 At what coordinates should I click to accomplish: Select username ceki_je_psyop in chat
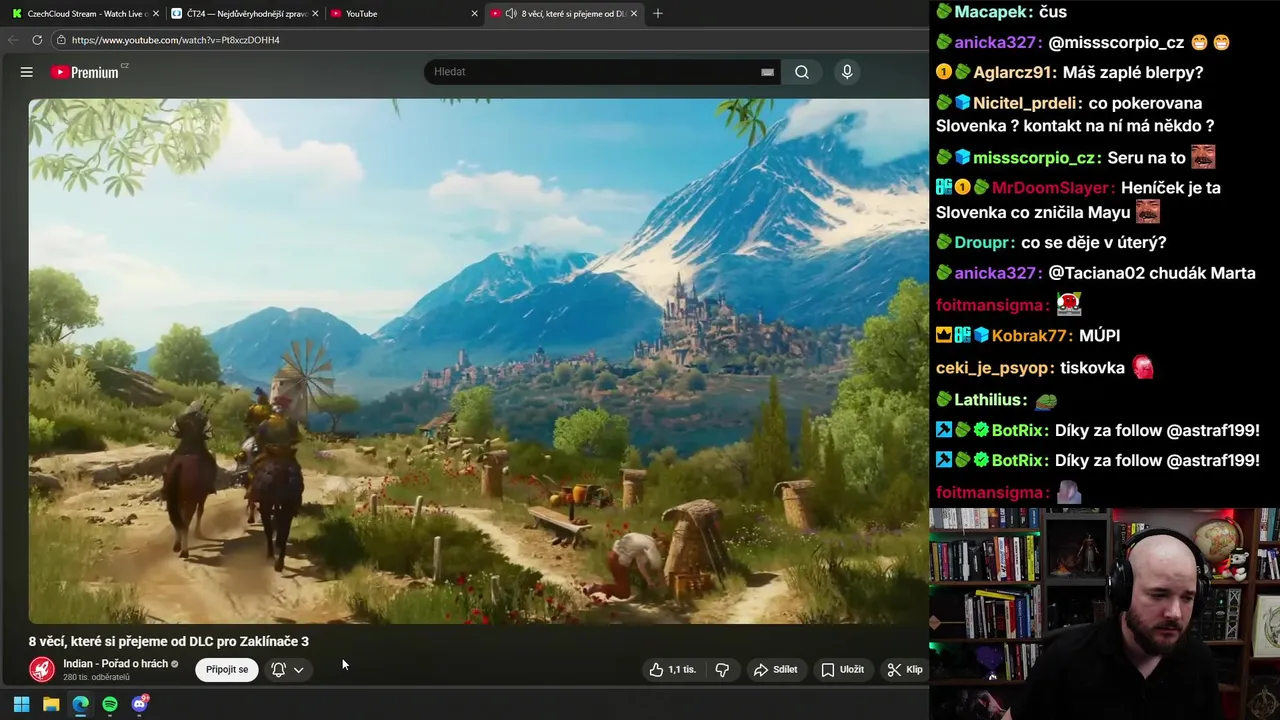[993, 368]
